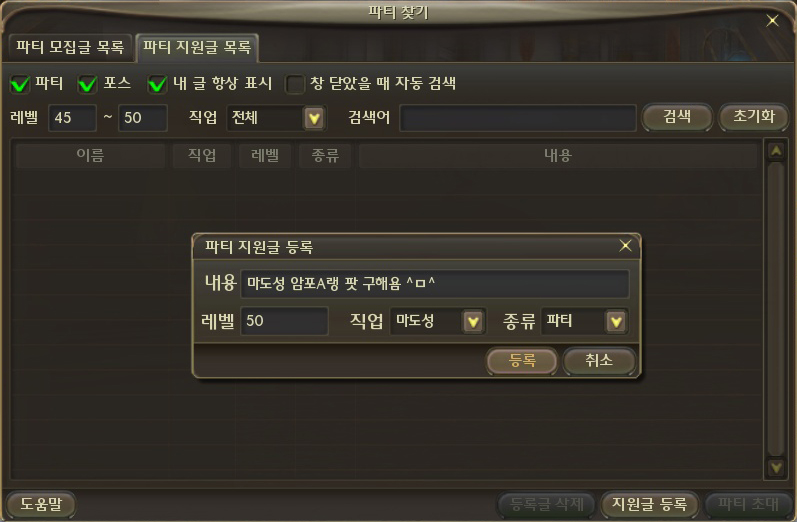The width and height of the screenshot is (797, 522).
Task: Cancel the dialog with 취소
Action: tap(599, 361)
